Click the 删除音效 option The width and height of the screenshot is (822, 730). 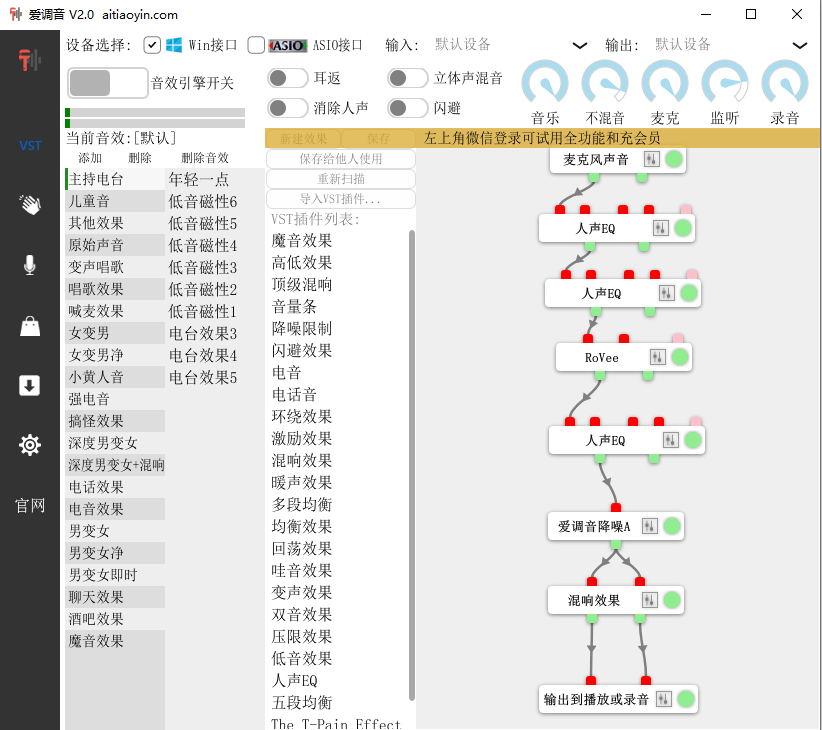[x=205, y=158]
